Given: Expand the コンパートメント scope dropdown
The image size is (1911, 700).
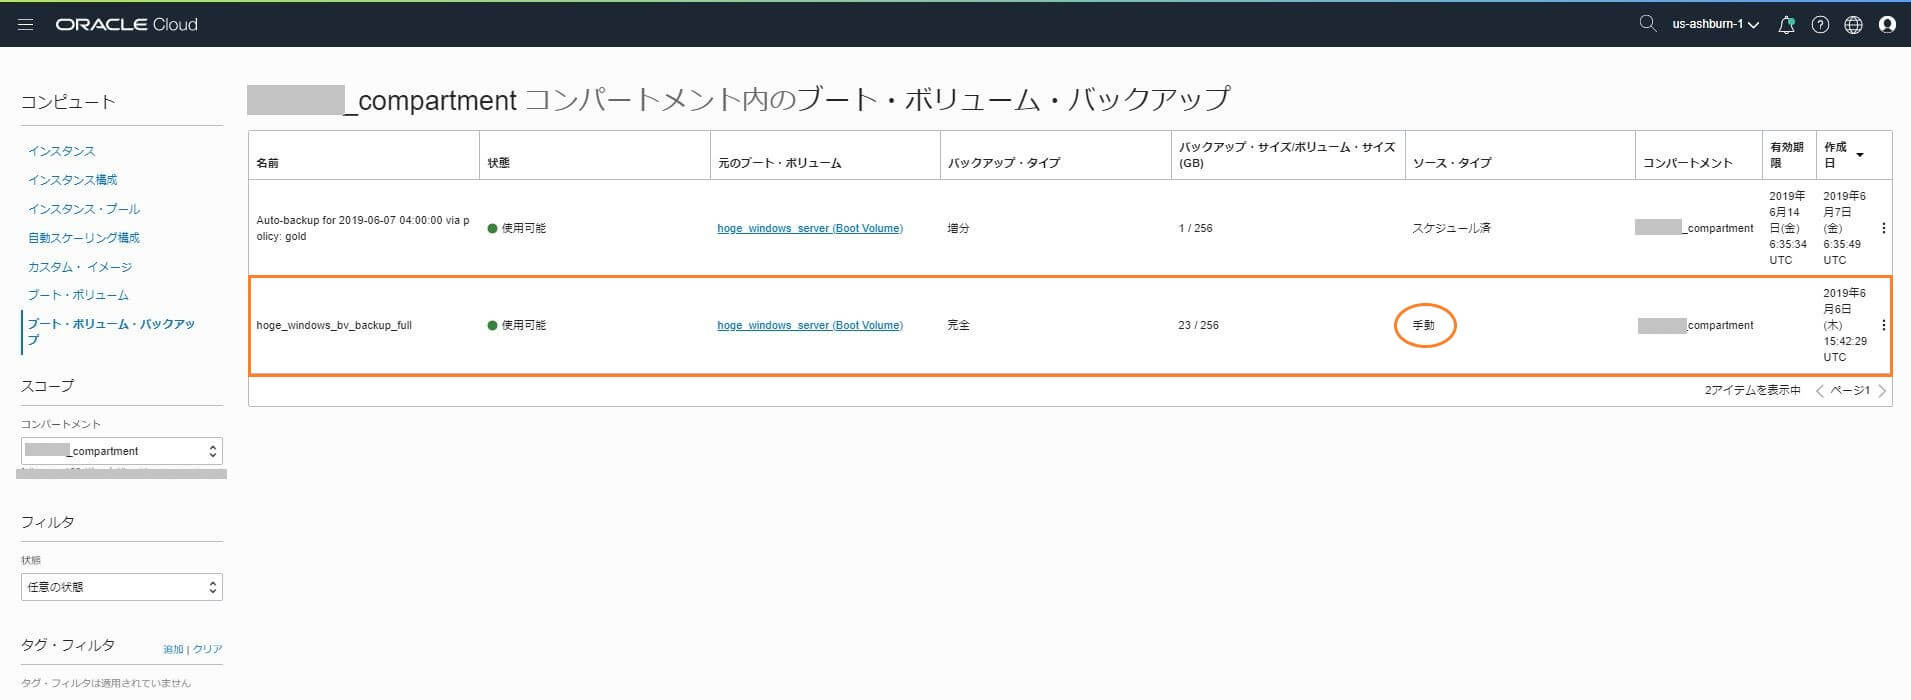Looking at the screenshot, I should [x=122, y=451].
